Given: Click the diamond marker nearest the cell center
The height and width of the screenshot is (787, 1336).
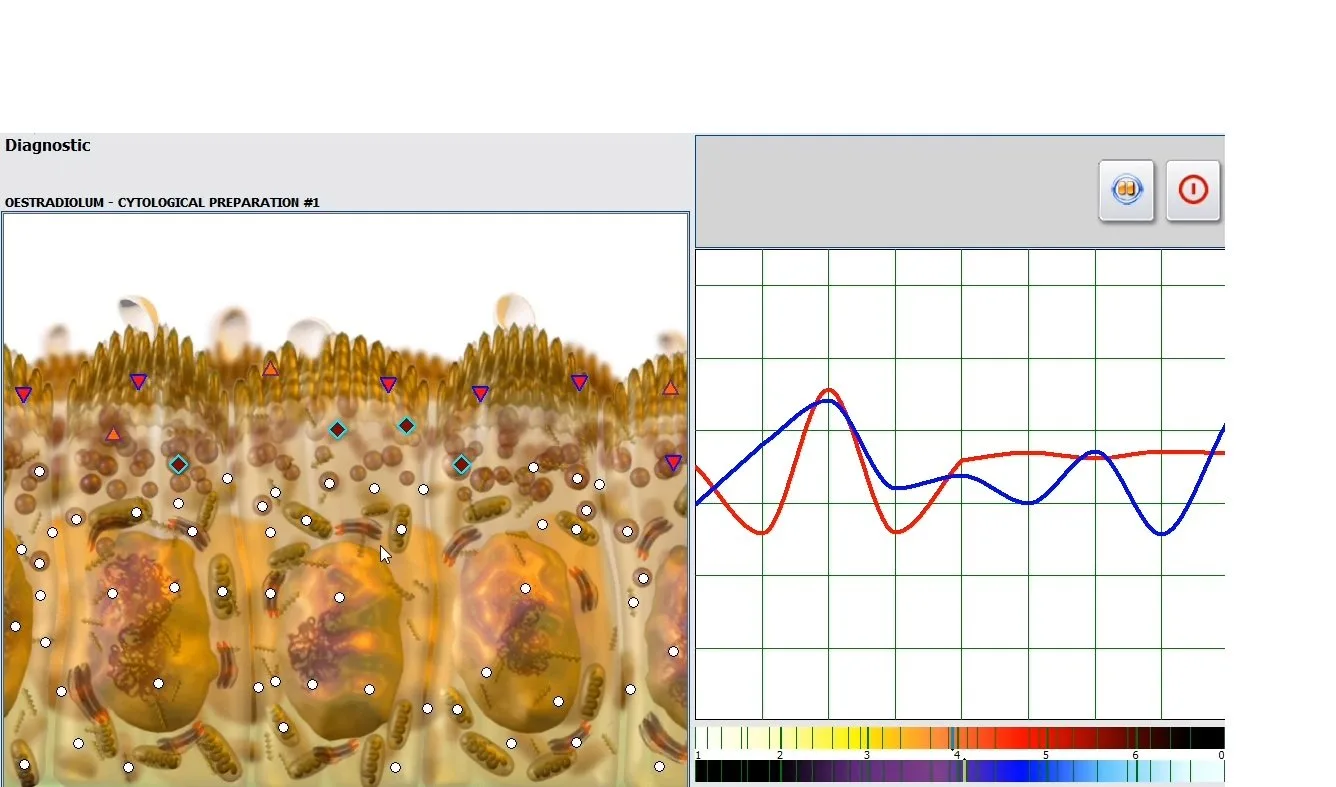Looking at the screenshot, I should pyautogui.click(x=338, y=430).
